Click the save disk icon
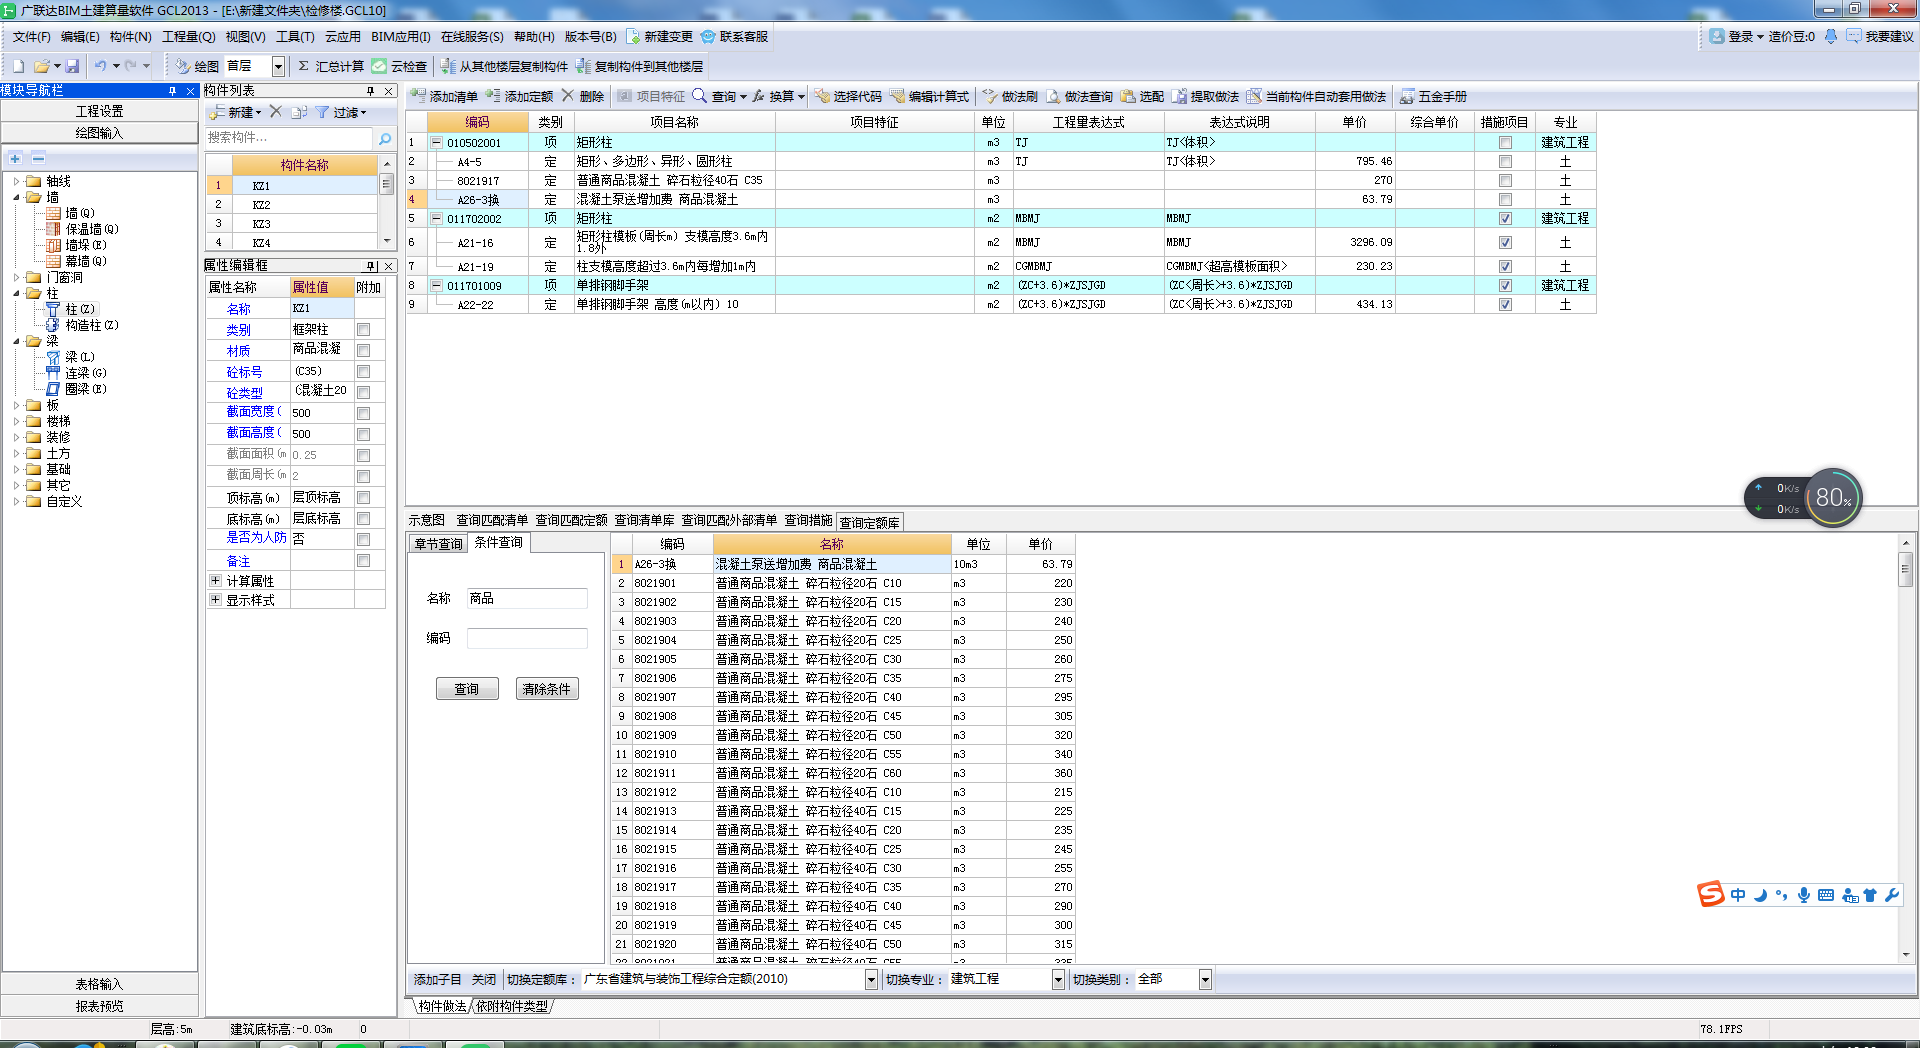Viewport: 1920px width, 1048px height. (72, 66)
